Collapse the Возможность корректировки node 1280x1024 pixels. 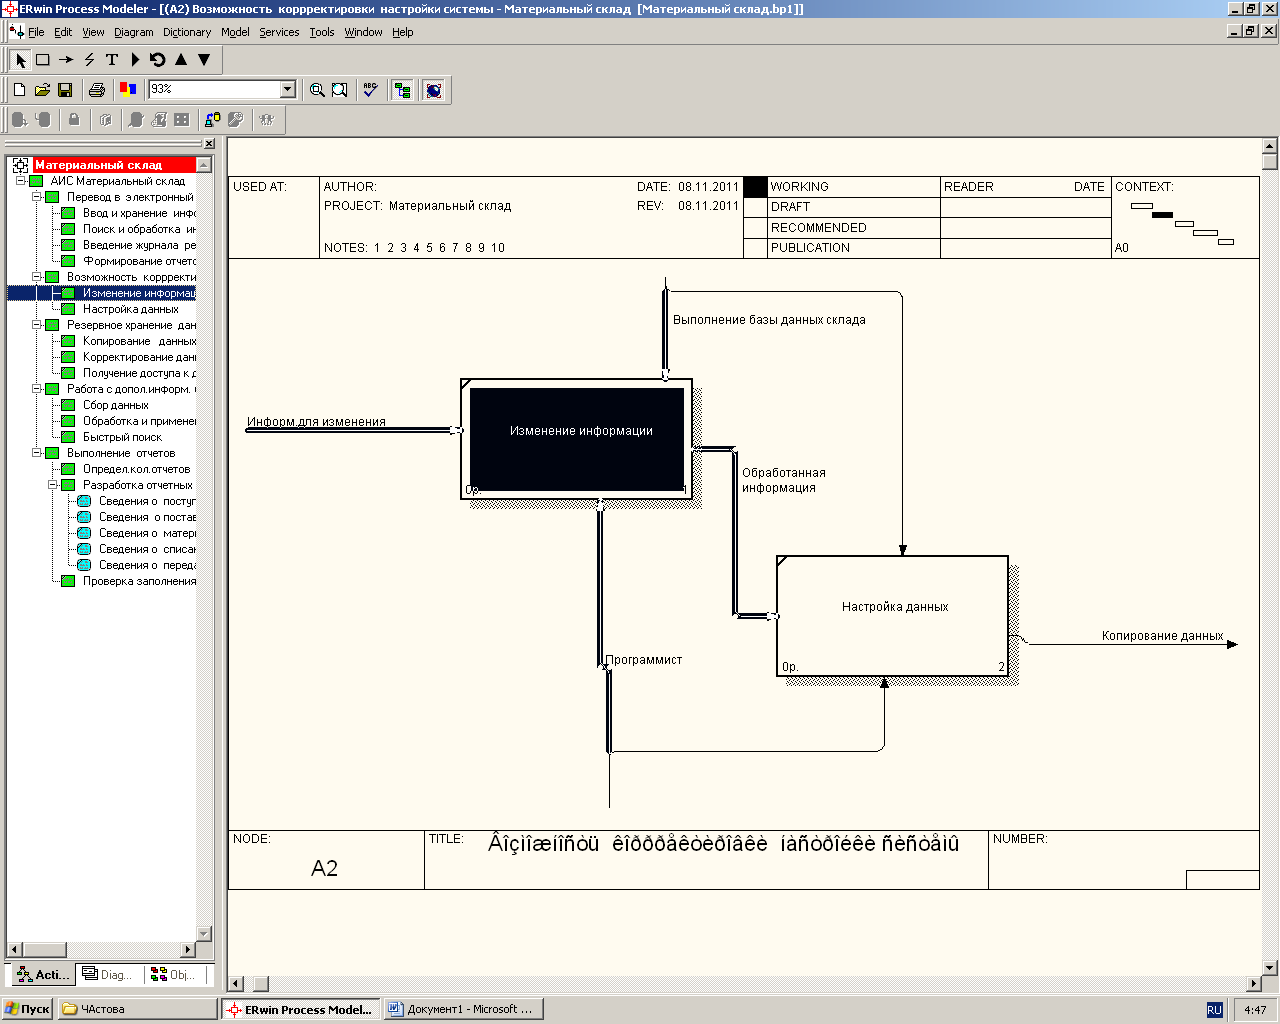point(37,277)
